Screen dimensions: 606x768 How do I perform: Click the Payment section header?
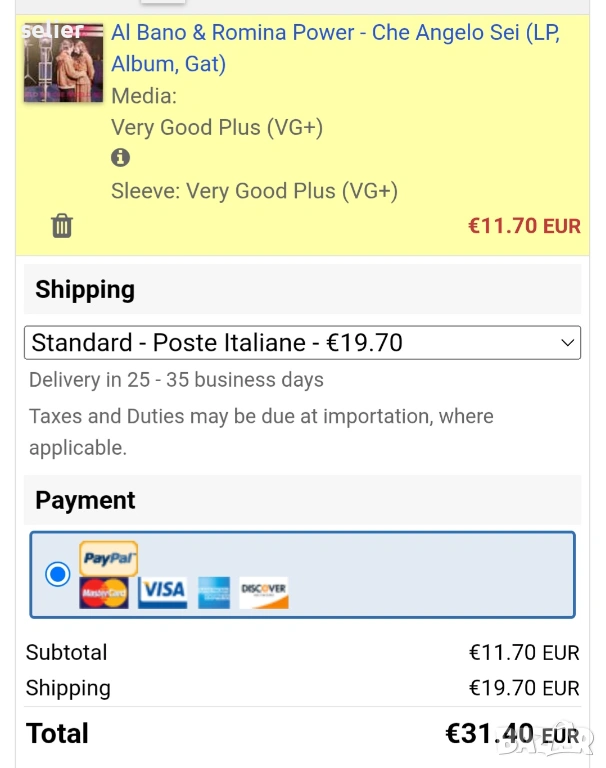click(x=85, y=500)
